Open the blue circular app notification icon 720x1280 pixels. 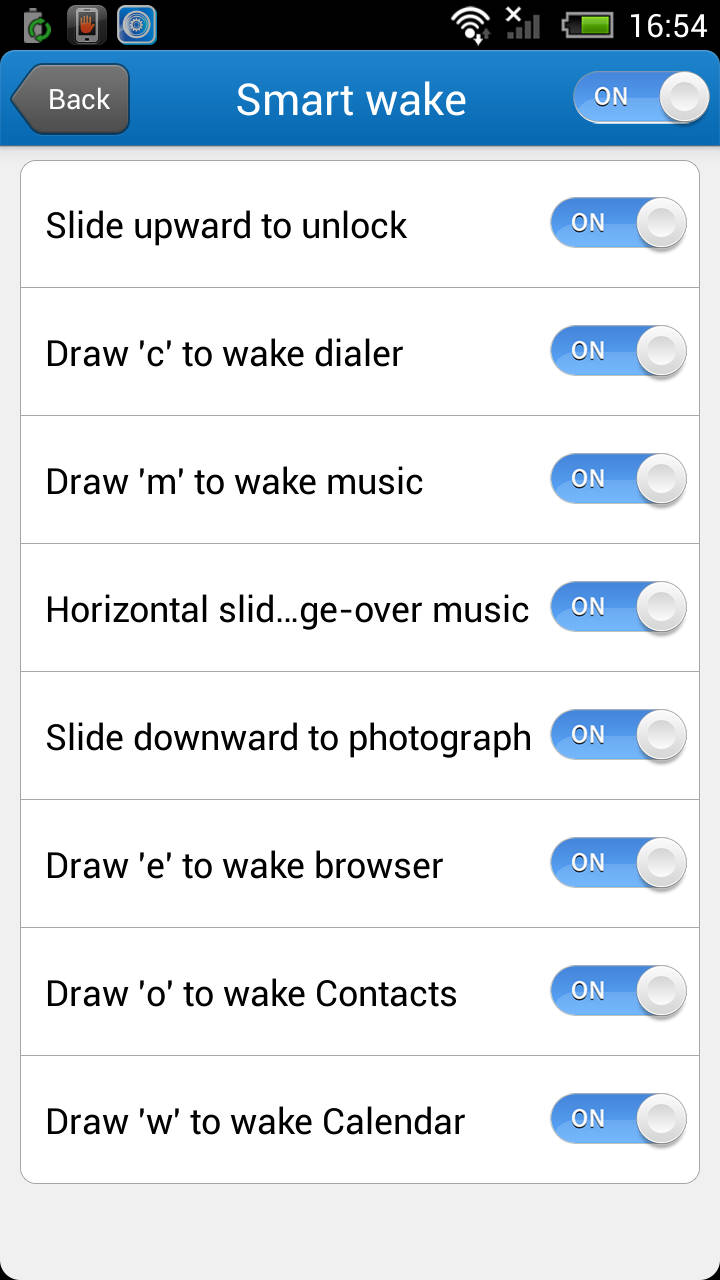pos(137,25)
